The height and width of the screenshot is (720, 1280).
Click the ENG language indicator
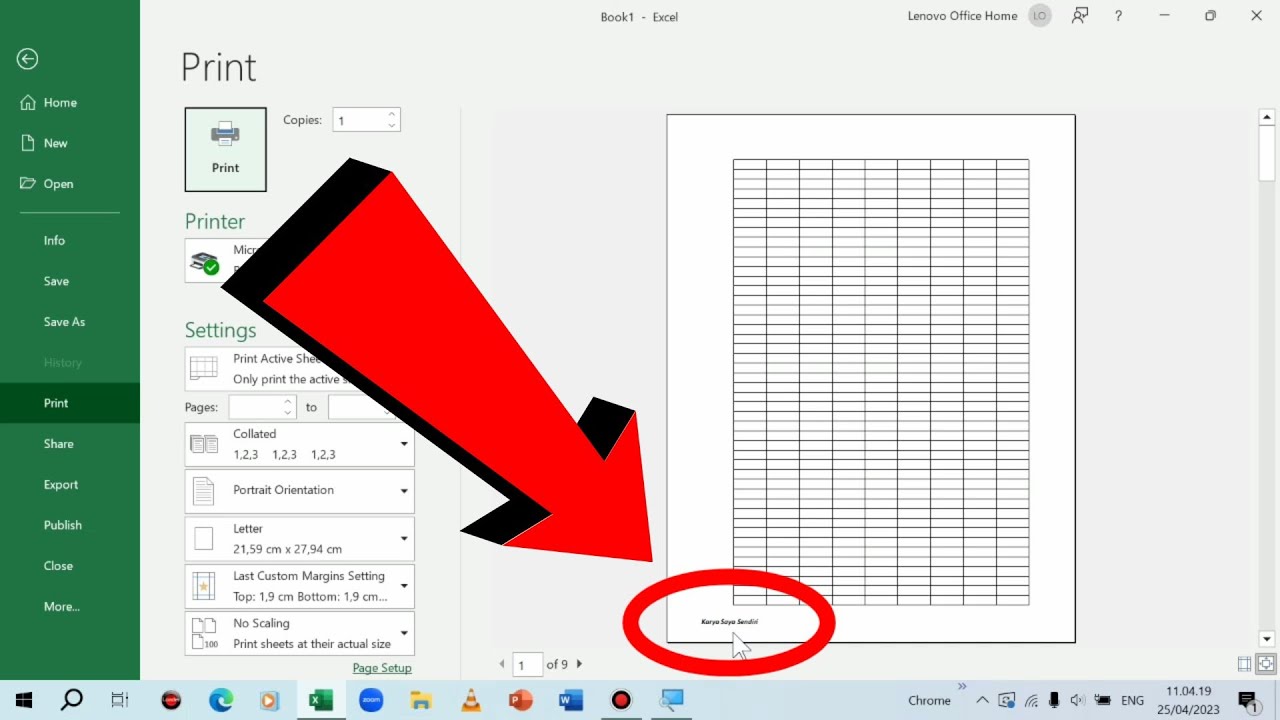click(x=1132, y=700)
